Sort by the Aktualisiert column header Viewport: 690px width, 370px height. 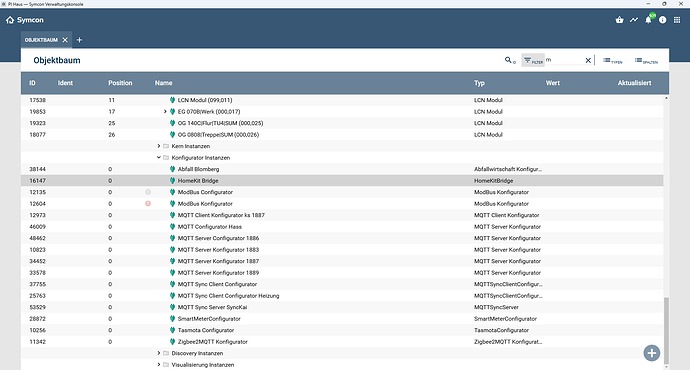[634, 83]
